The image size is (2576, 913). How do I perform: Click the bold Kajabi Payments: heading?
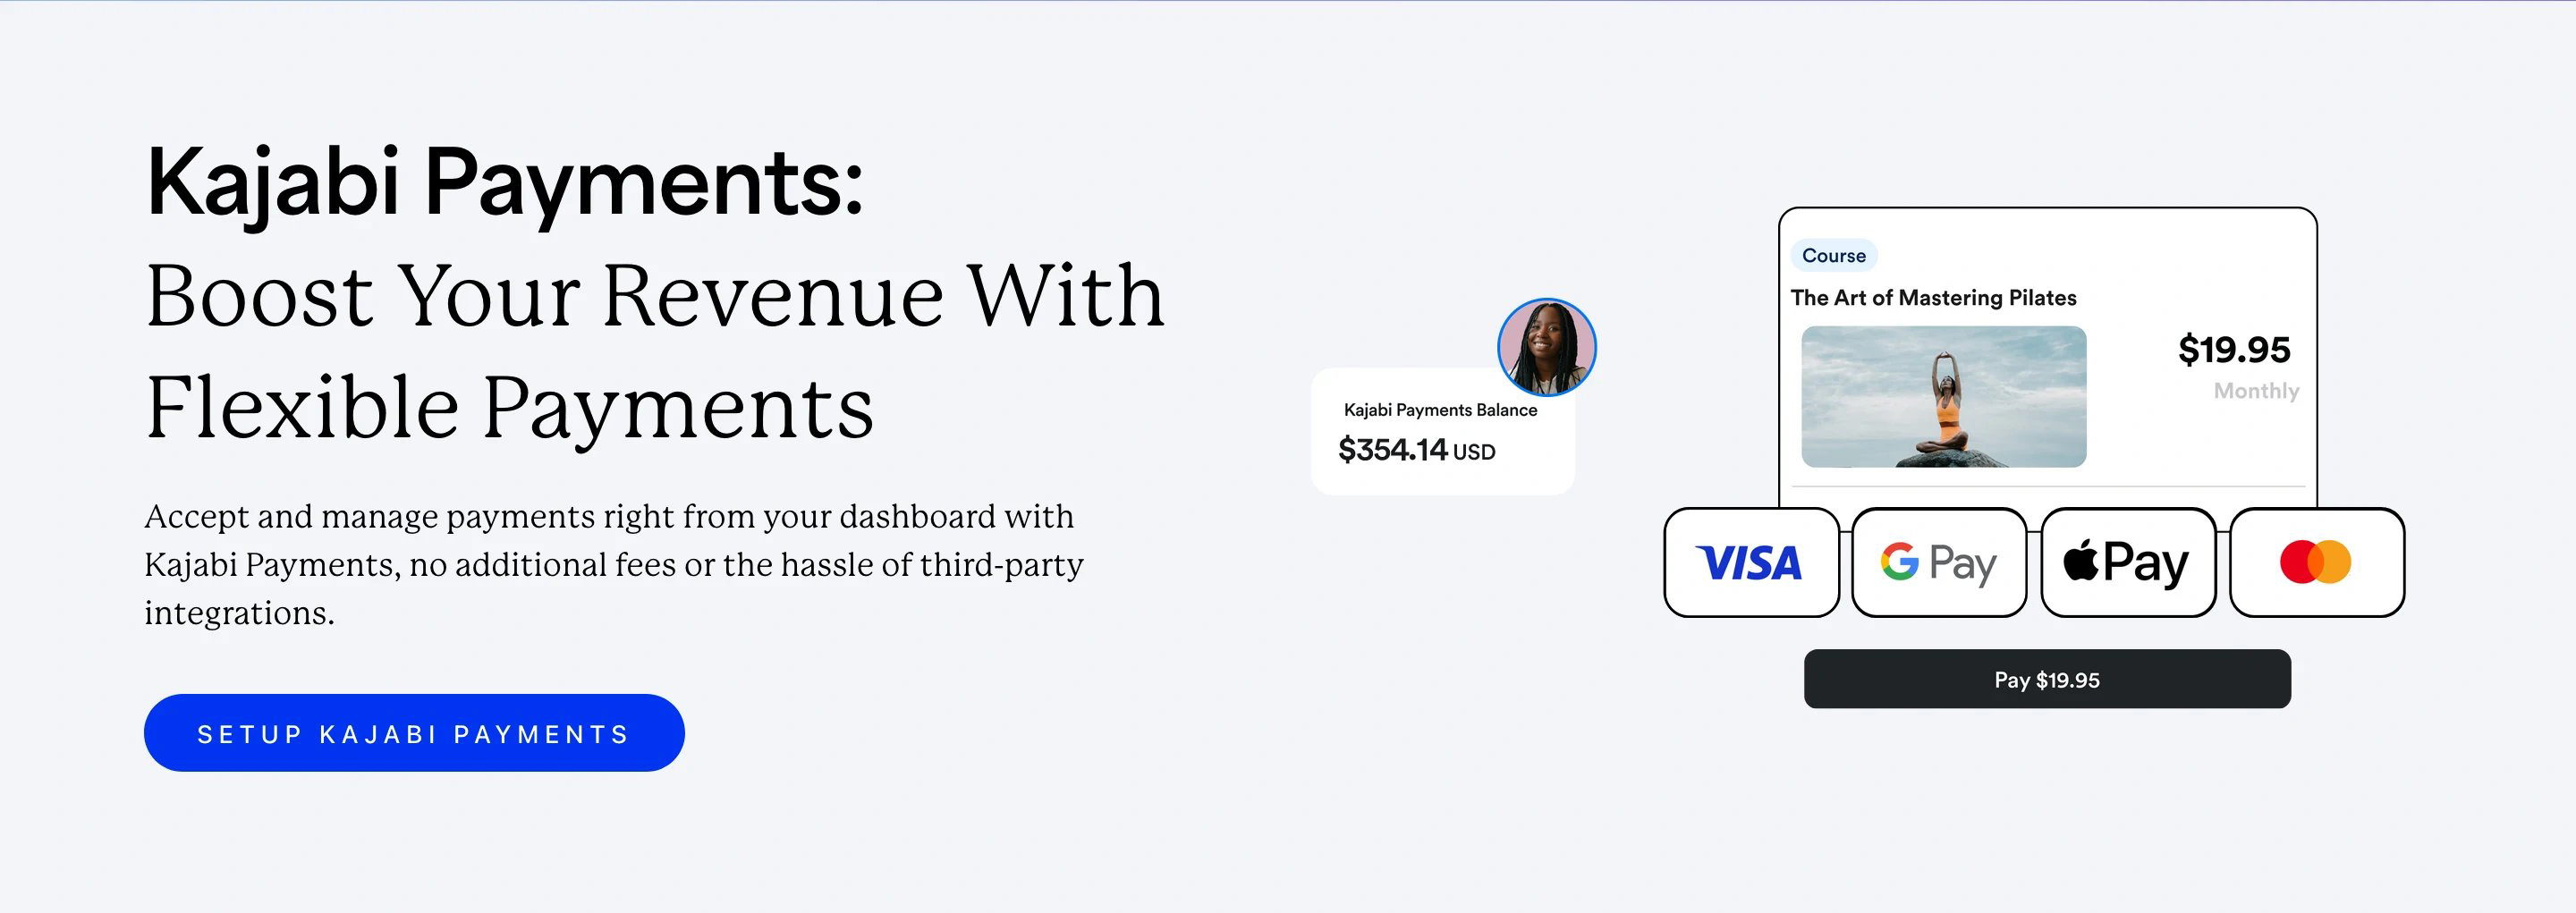coord(505,183)
